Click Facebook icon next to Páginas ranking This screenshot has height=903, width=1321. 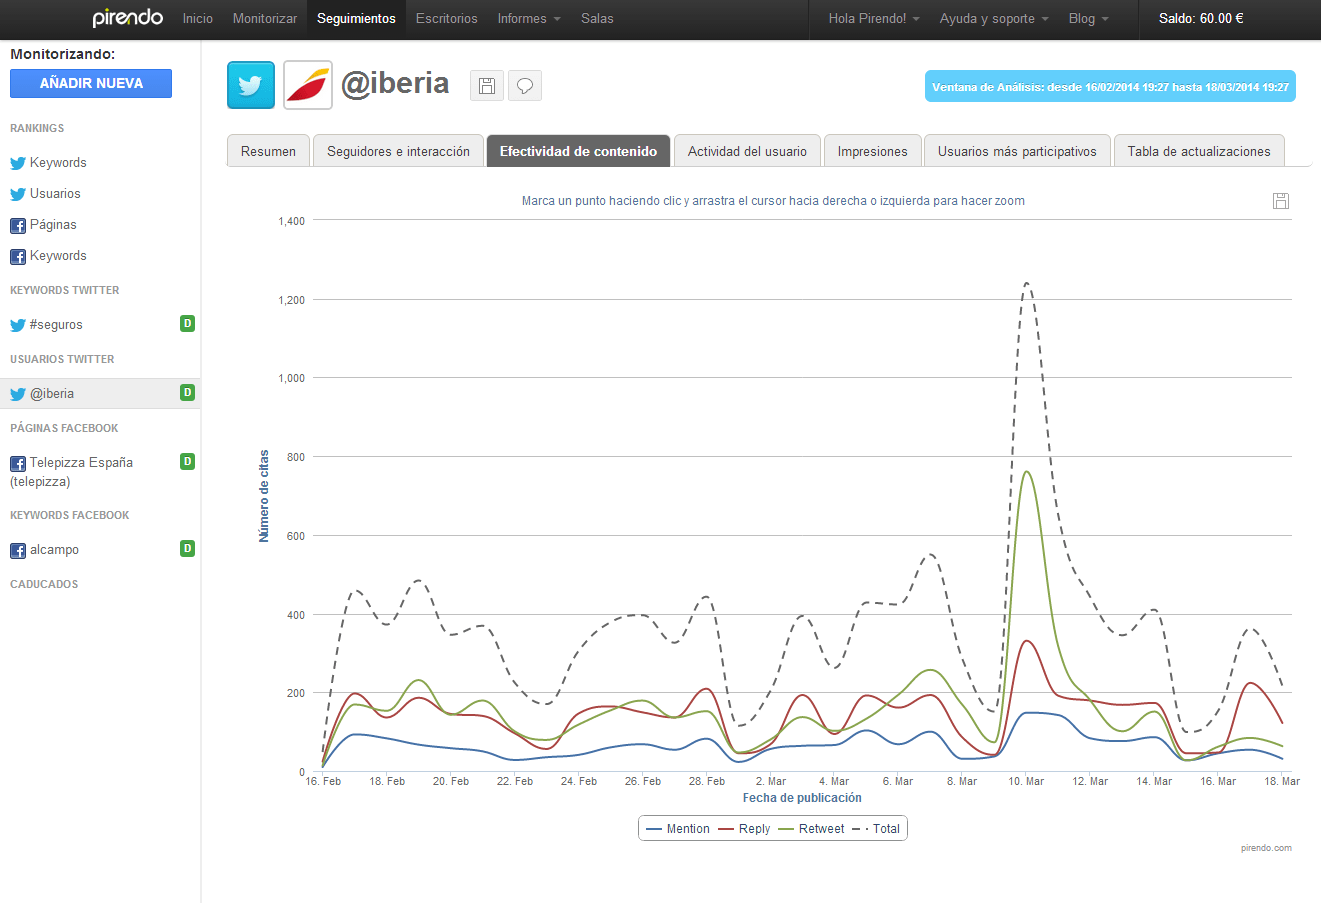[18, 226]
